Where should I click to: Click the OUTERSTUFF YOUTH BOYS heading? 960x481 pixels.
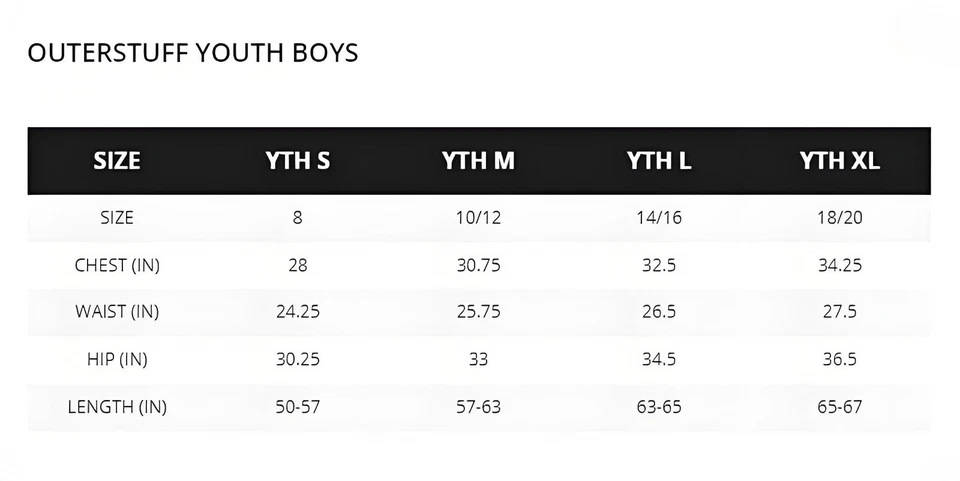coord(193,53)
